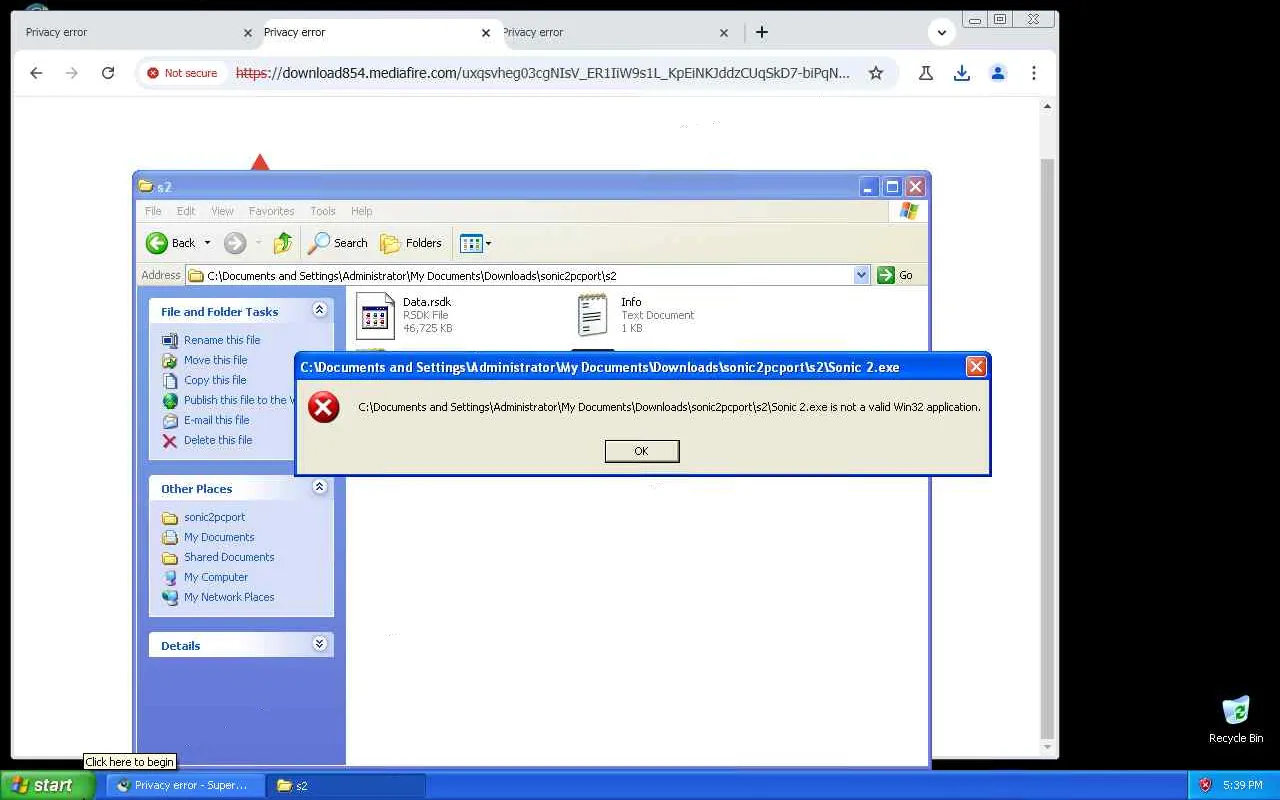Click the Go button next to address

[895, 275]
